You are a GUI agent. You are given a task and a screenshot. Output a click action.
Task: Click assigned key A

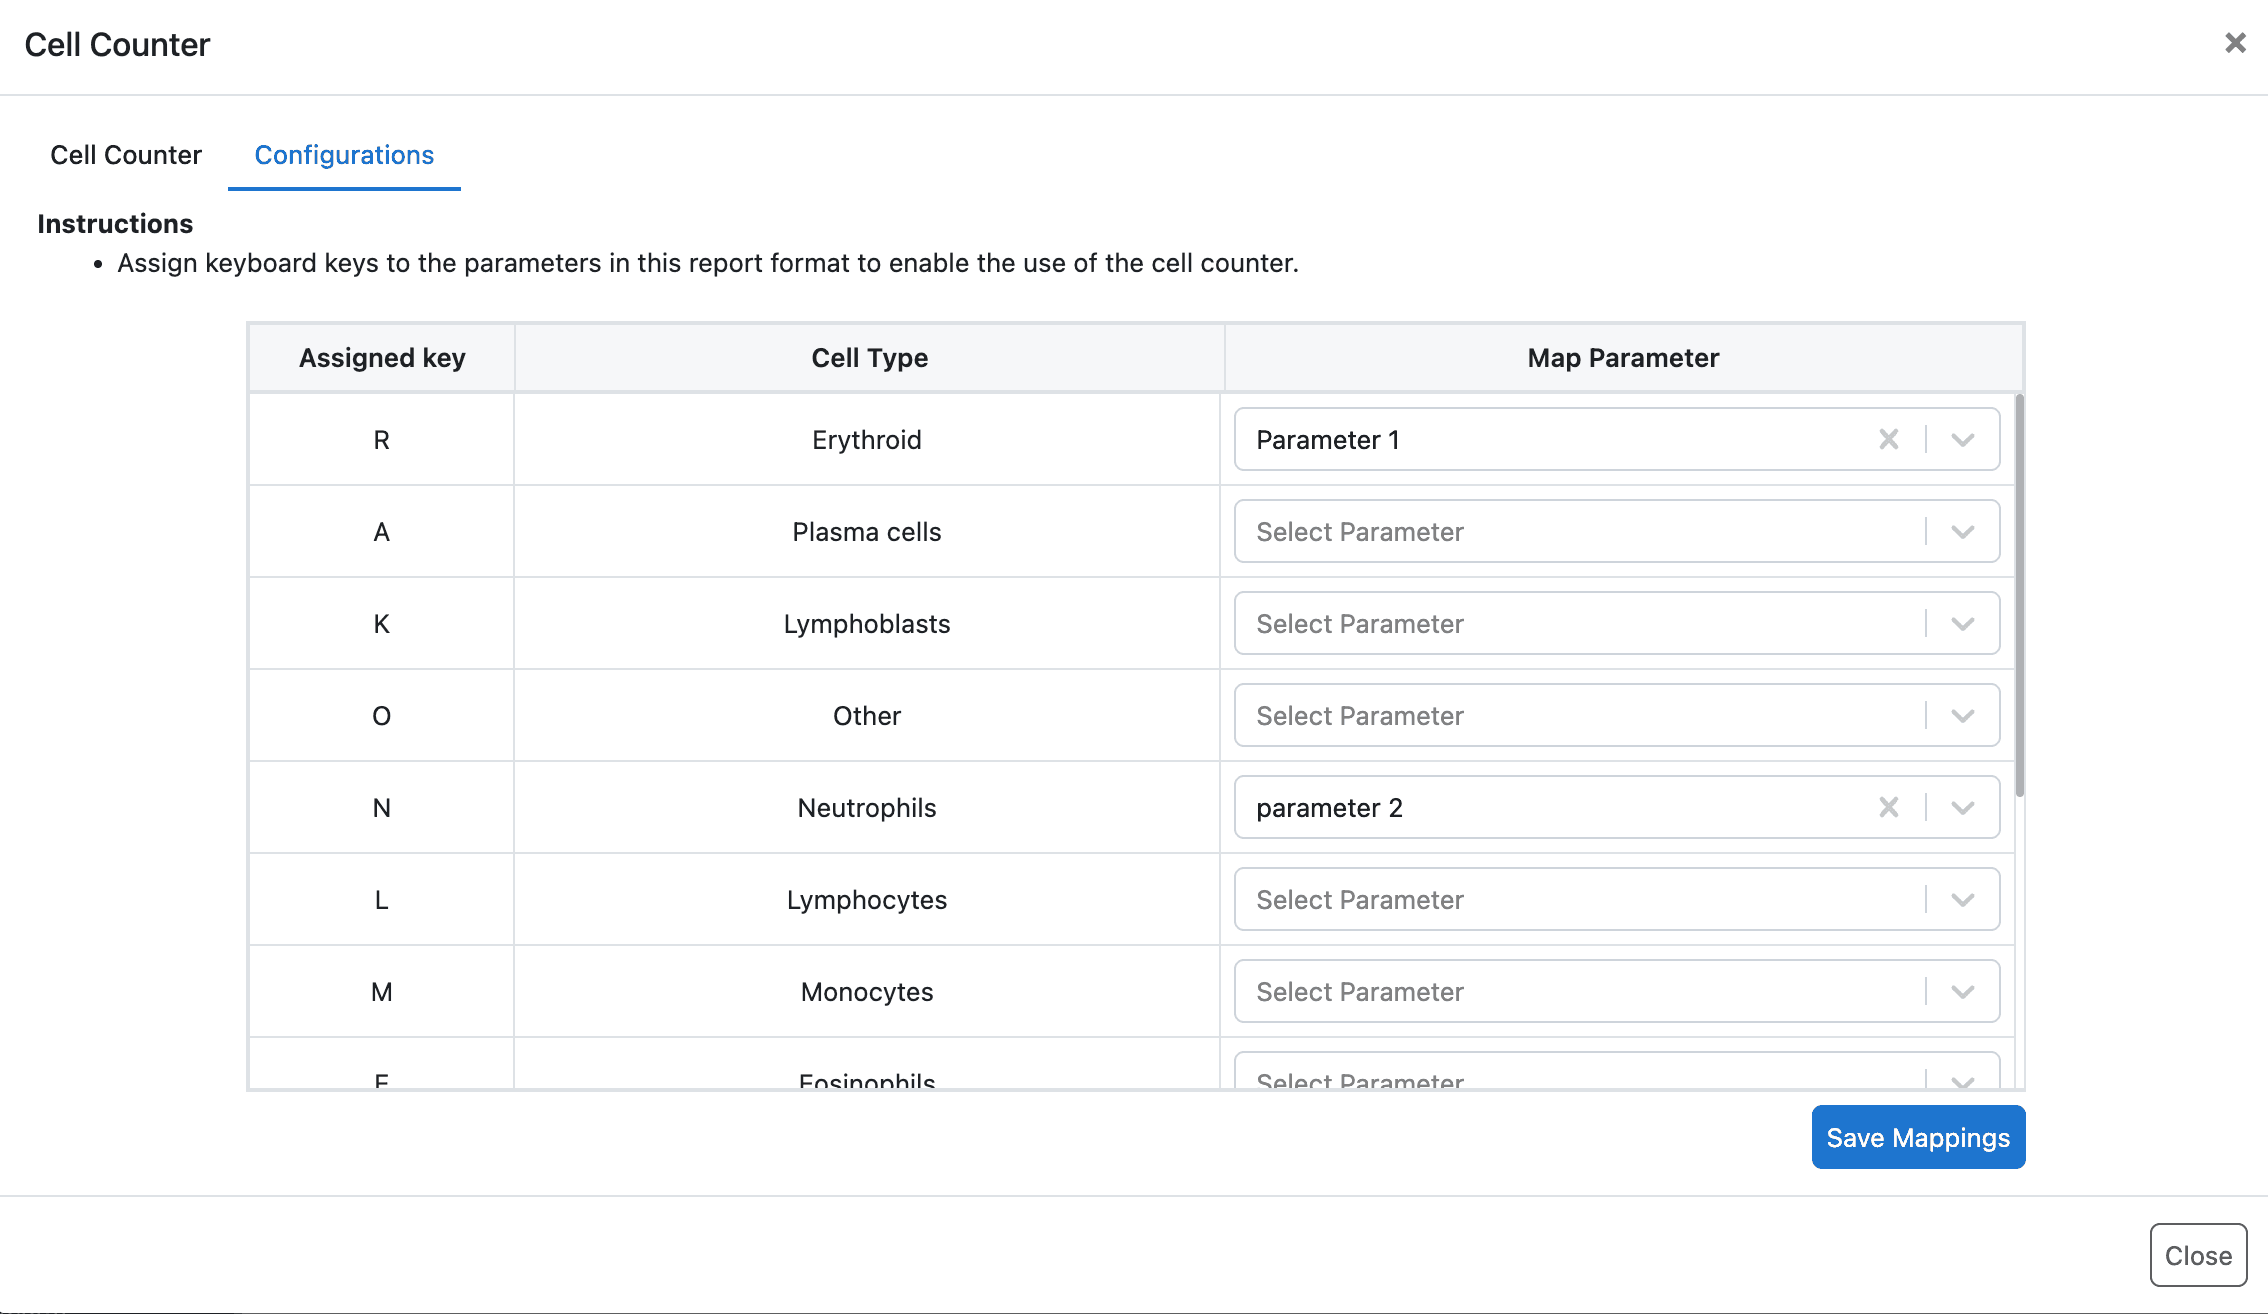381,532
